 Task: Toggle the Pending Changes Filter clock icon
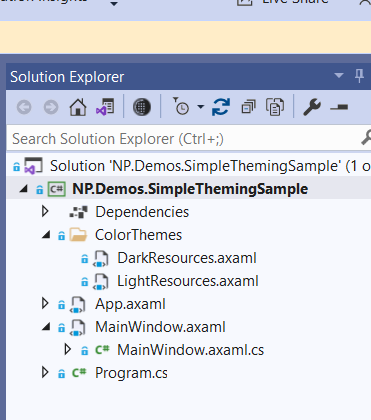coord(181,107)
